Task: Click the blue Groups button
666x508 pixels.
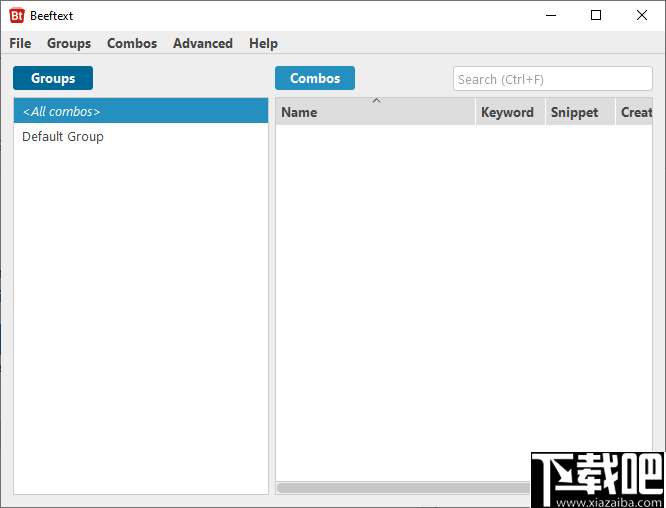Action: pyautogui.click(x=53, y=78)
